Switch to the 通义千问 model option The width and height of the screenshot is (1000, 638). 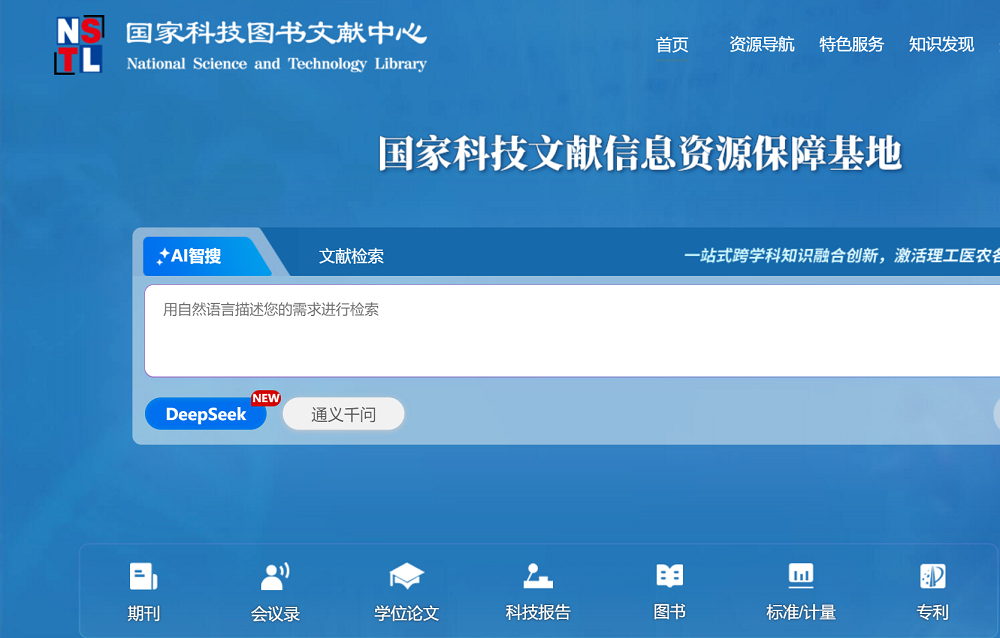[x=343, y=414]
